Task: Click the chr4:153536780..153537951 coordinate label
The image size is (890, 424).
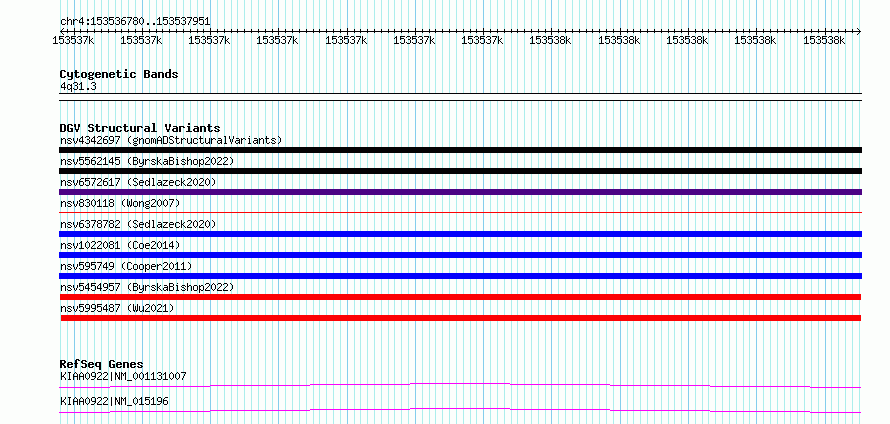Action: 135,22
